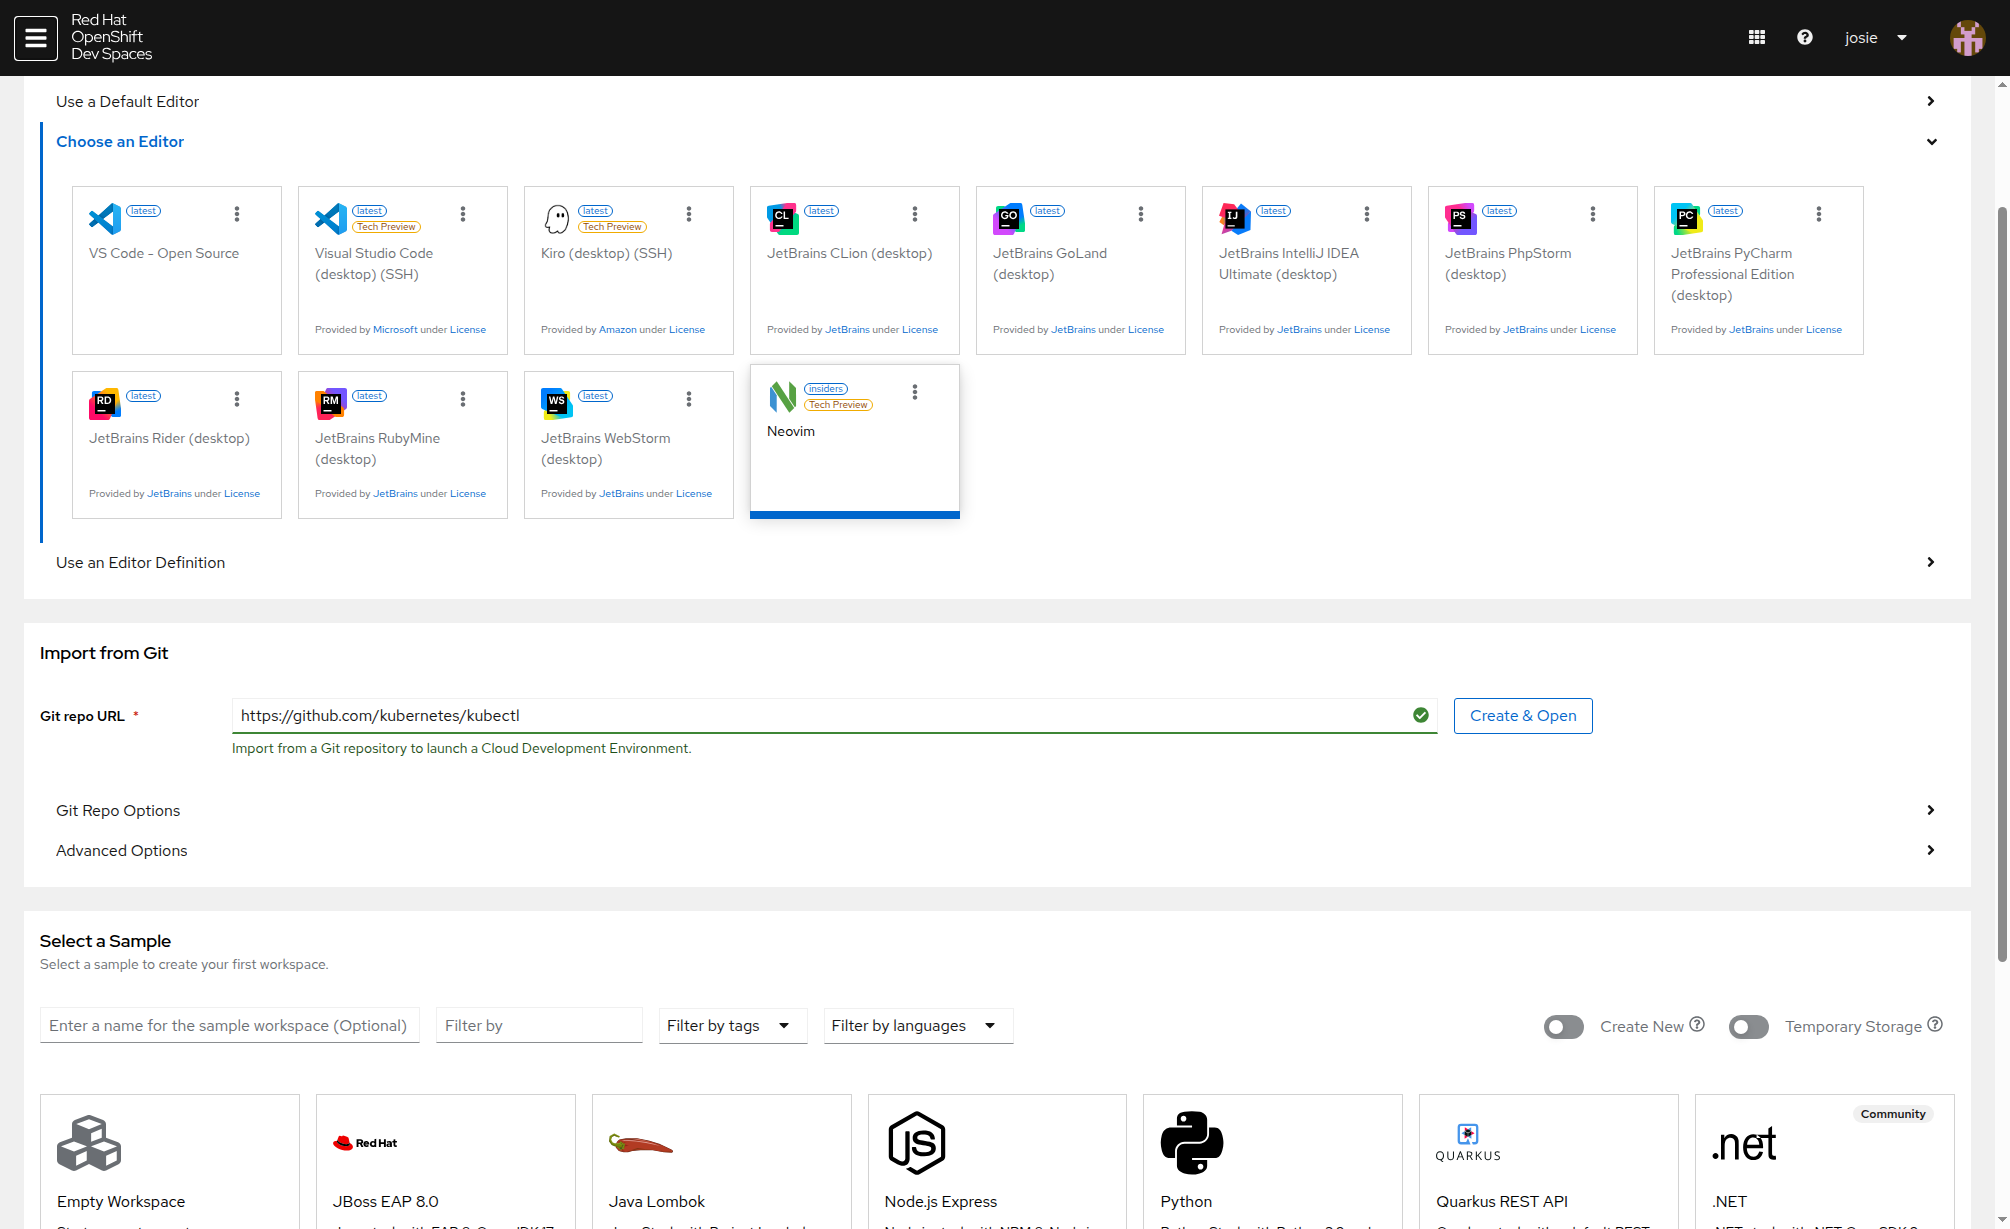Screen dimensions: 2010x1229
Task: Open the applications grid launcher icon
Action: (1757, 38)
